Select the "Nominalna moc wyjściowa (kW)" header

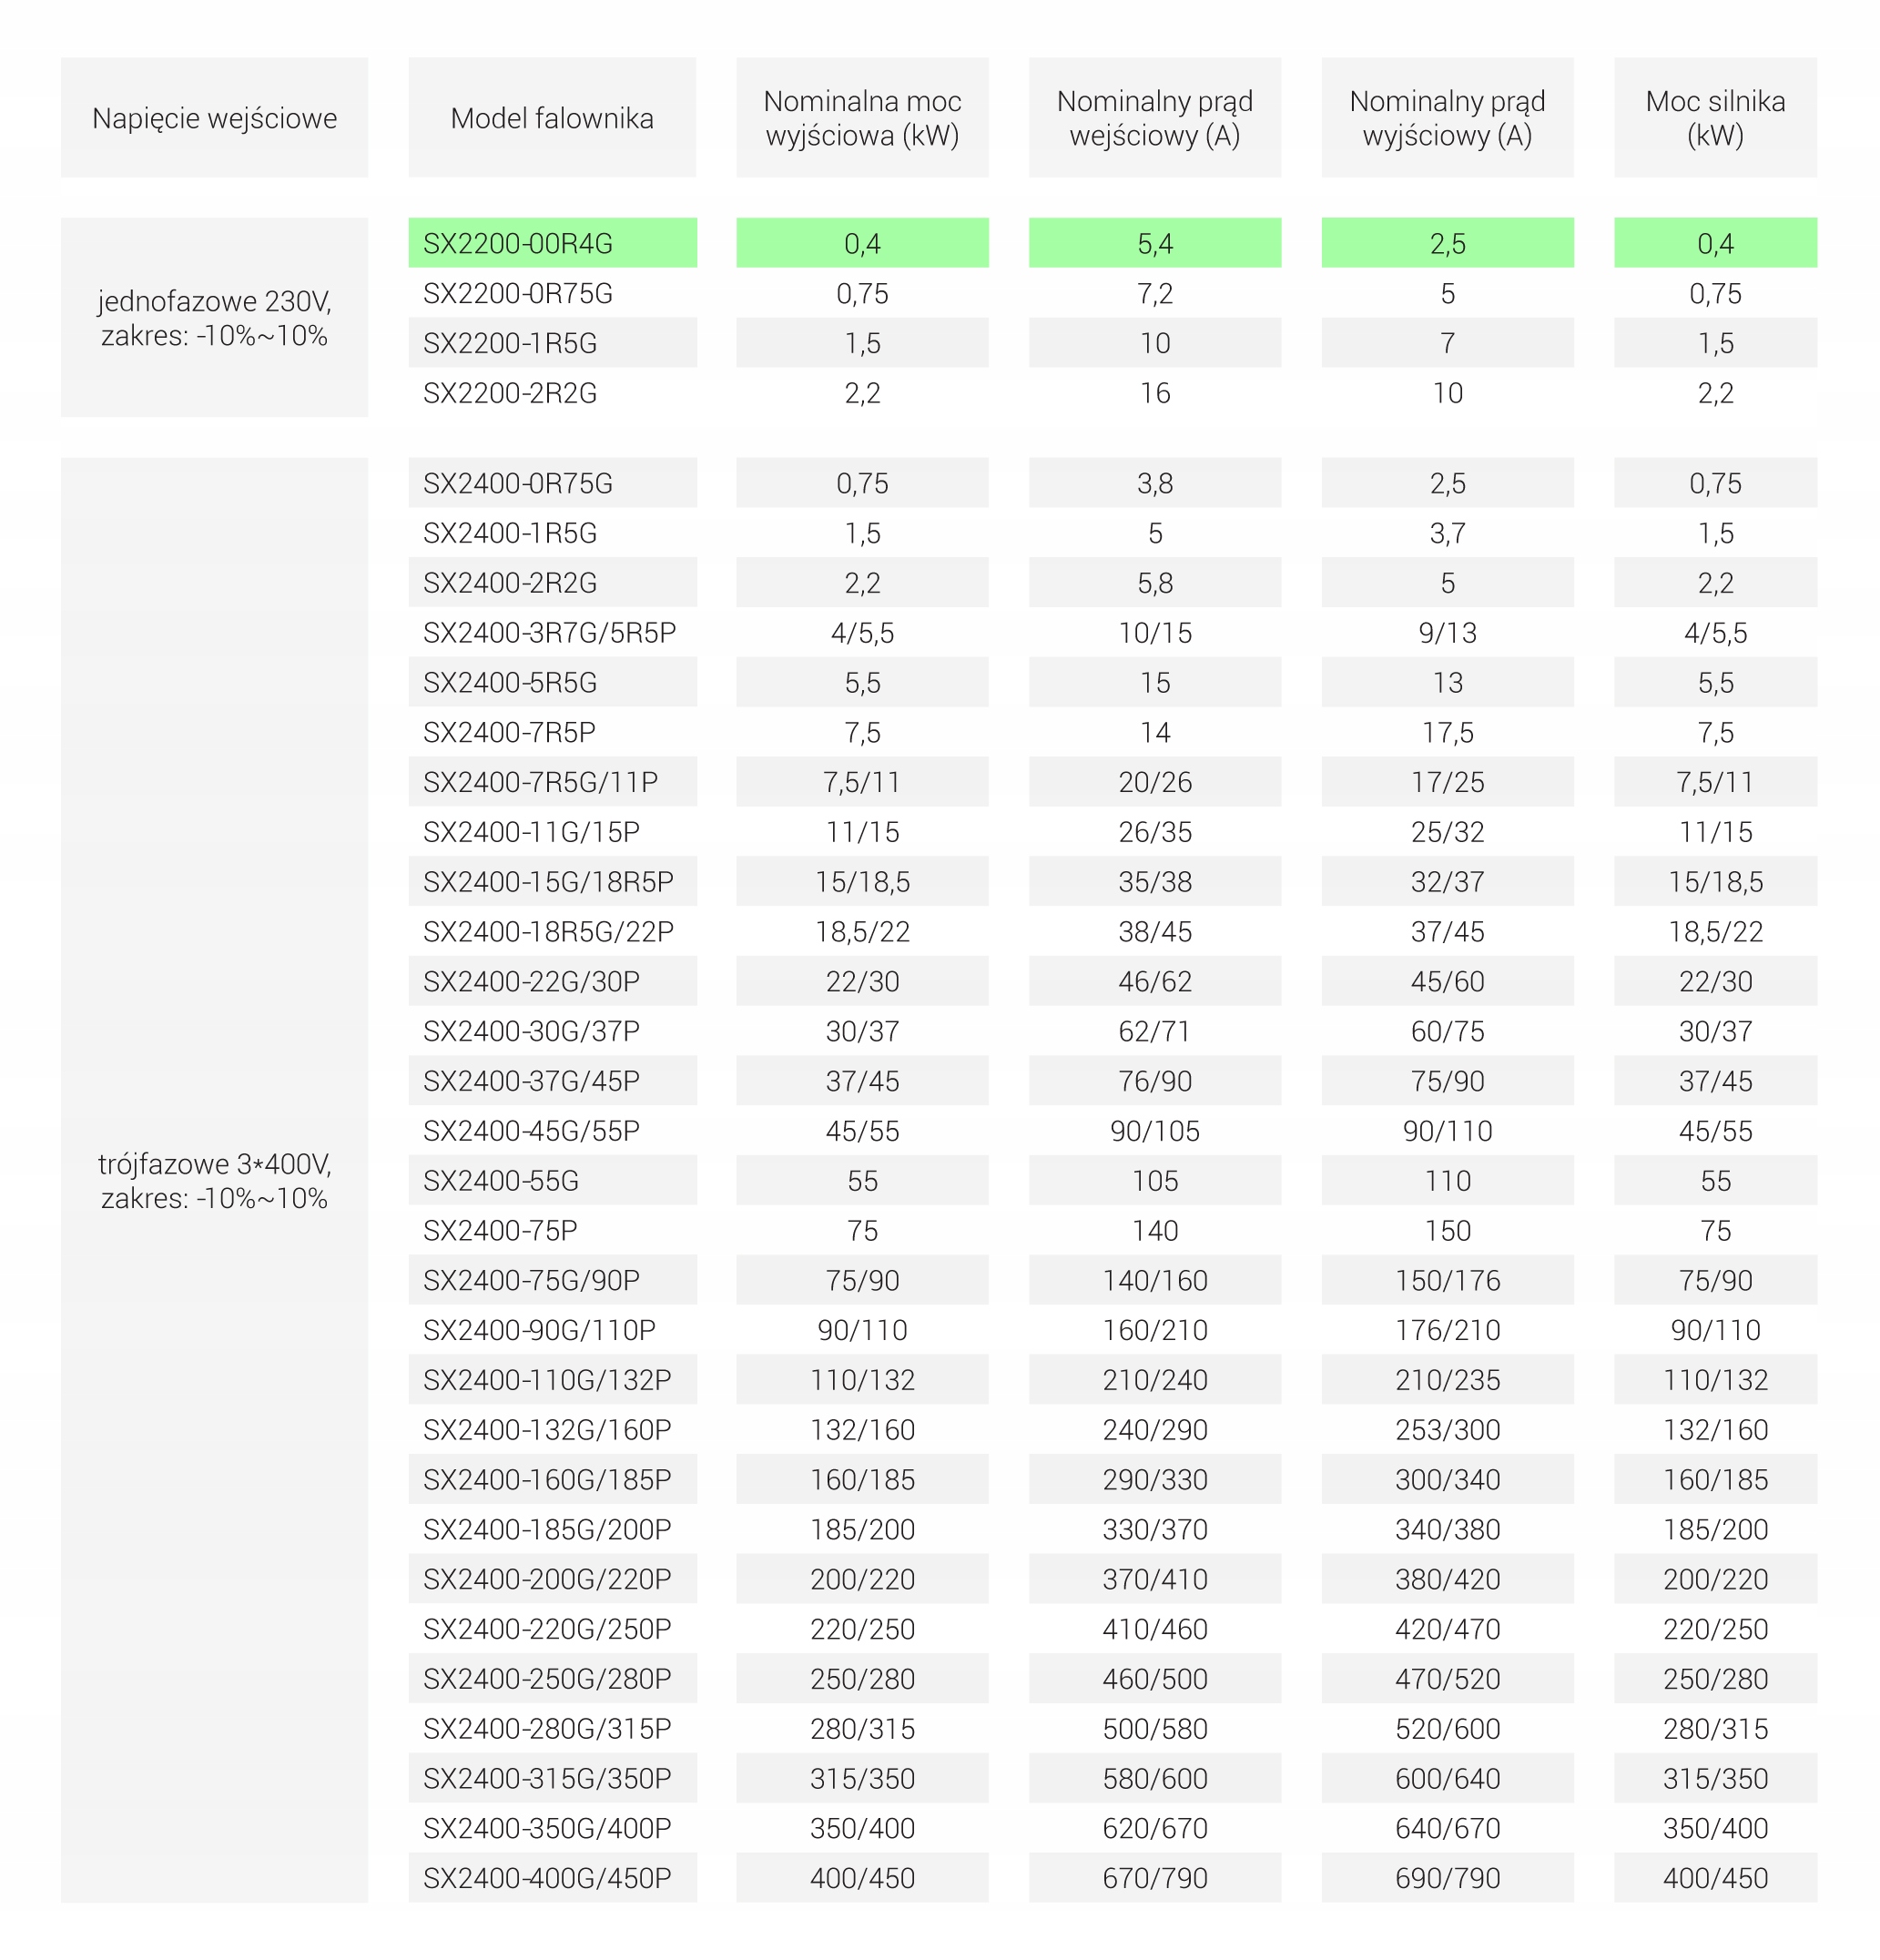pos(862,118)
